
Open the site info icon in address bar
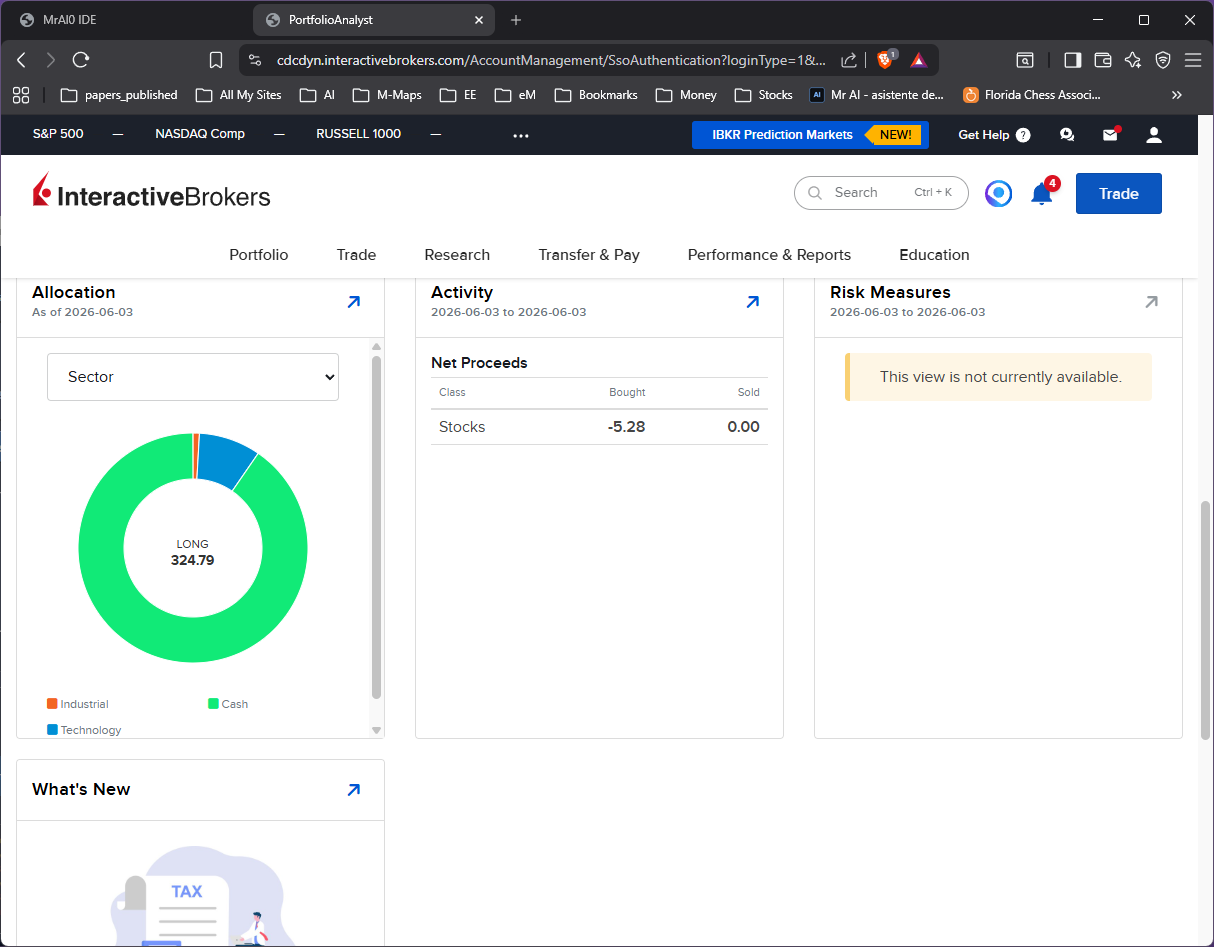pos(255,60)
